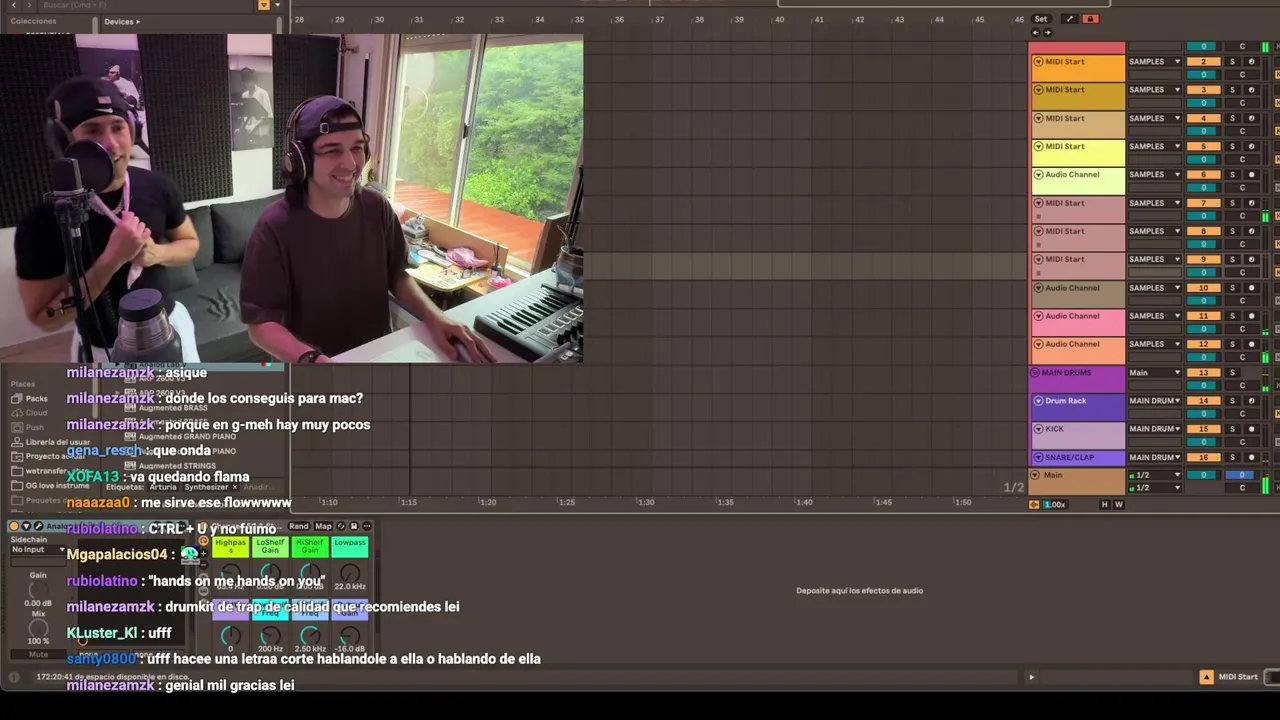Open the MAIN DRUM routing dropdown on KICK
Screen dimensions: 1280x720
[x=1155, y=429]
